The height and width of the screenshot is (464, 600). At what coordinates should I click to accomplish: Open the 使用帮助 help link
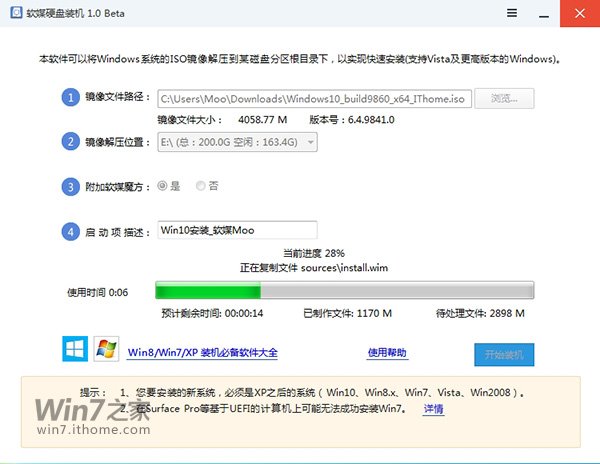click(x=387, y=352)
